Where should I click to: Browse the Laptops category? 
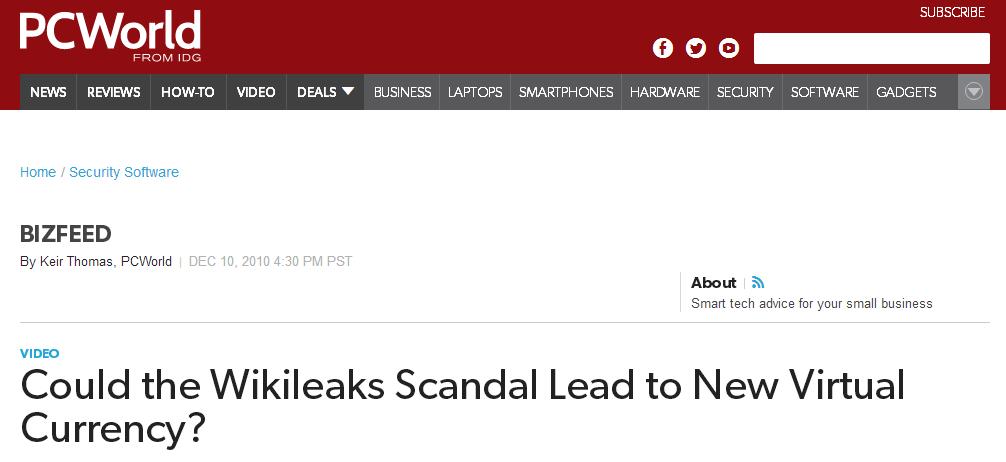pyautogui.click(x=475, y=92)
